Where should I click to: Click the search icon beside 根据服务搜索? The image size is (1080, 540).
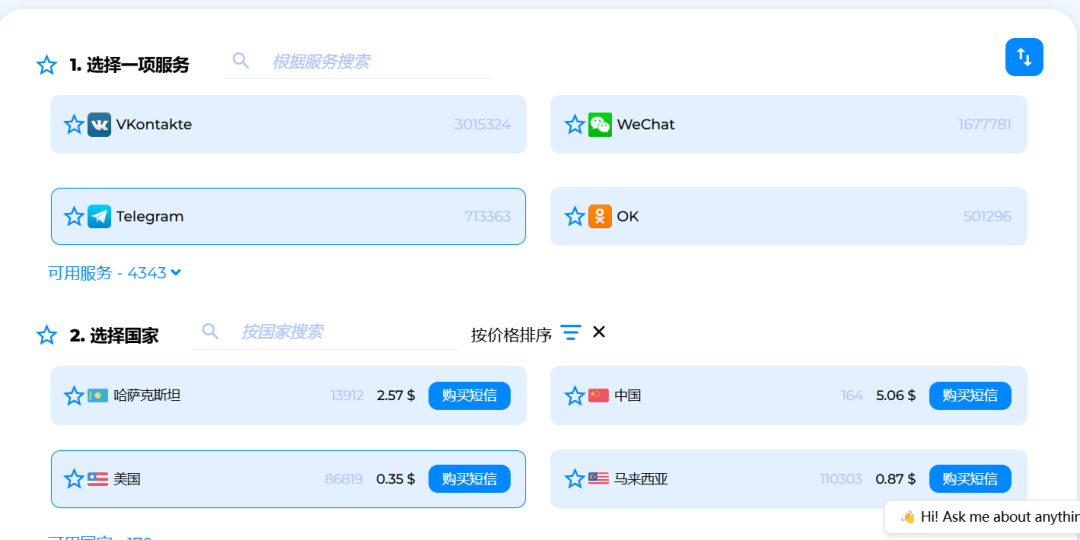tap(240, 61)
